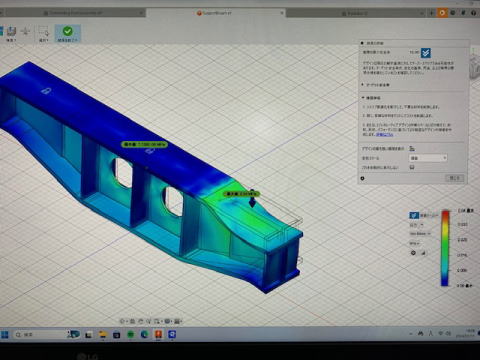Open the selection tool in toolbar
This screenshot has width=480, height=360.
pos(44,32)
